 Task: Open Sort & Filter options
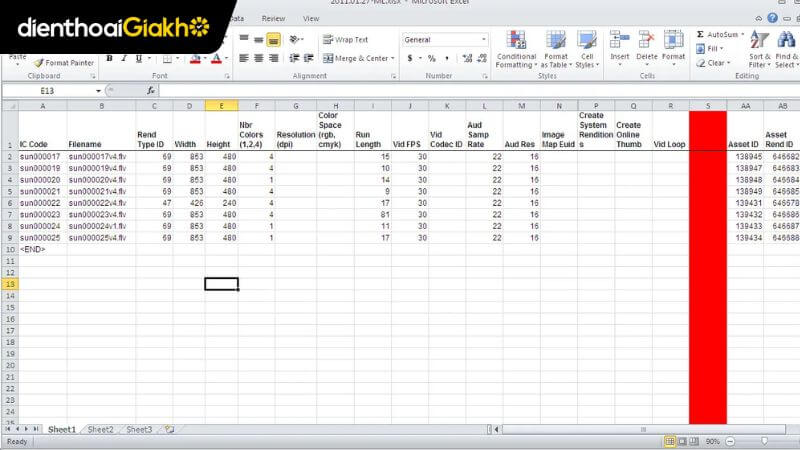(x=759, y=49)
